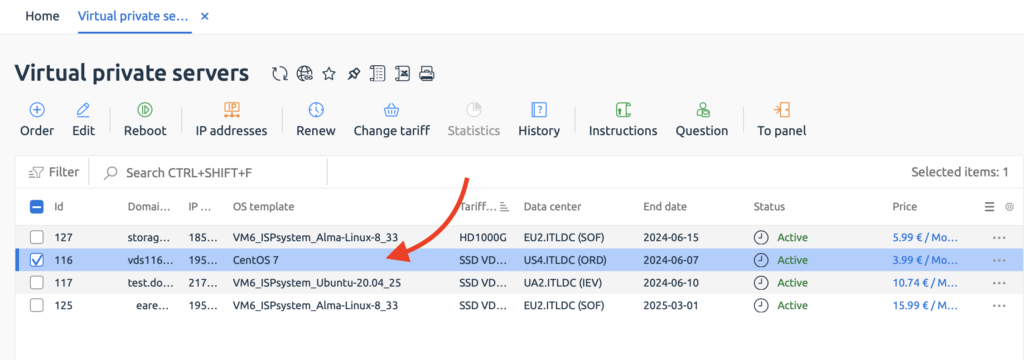Click the Question toolbar button
Viewport: 1024px width, 360px height.
(x=702, y=120)
